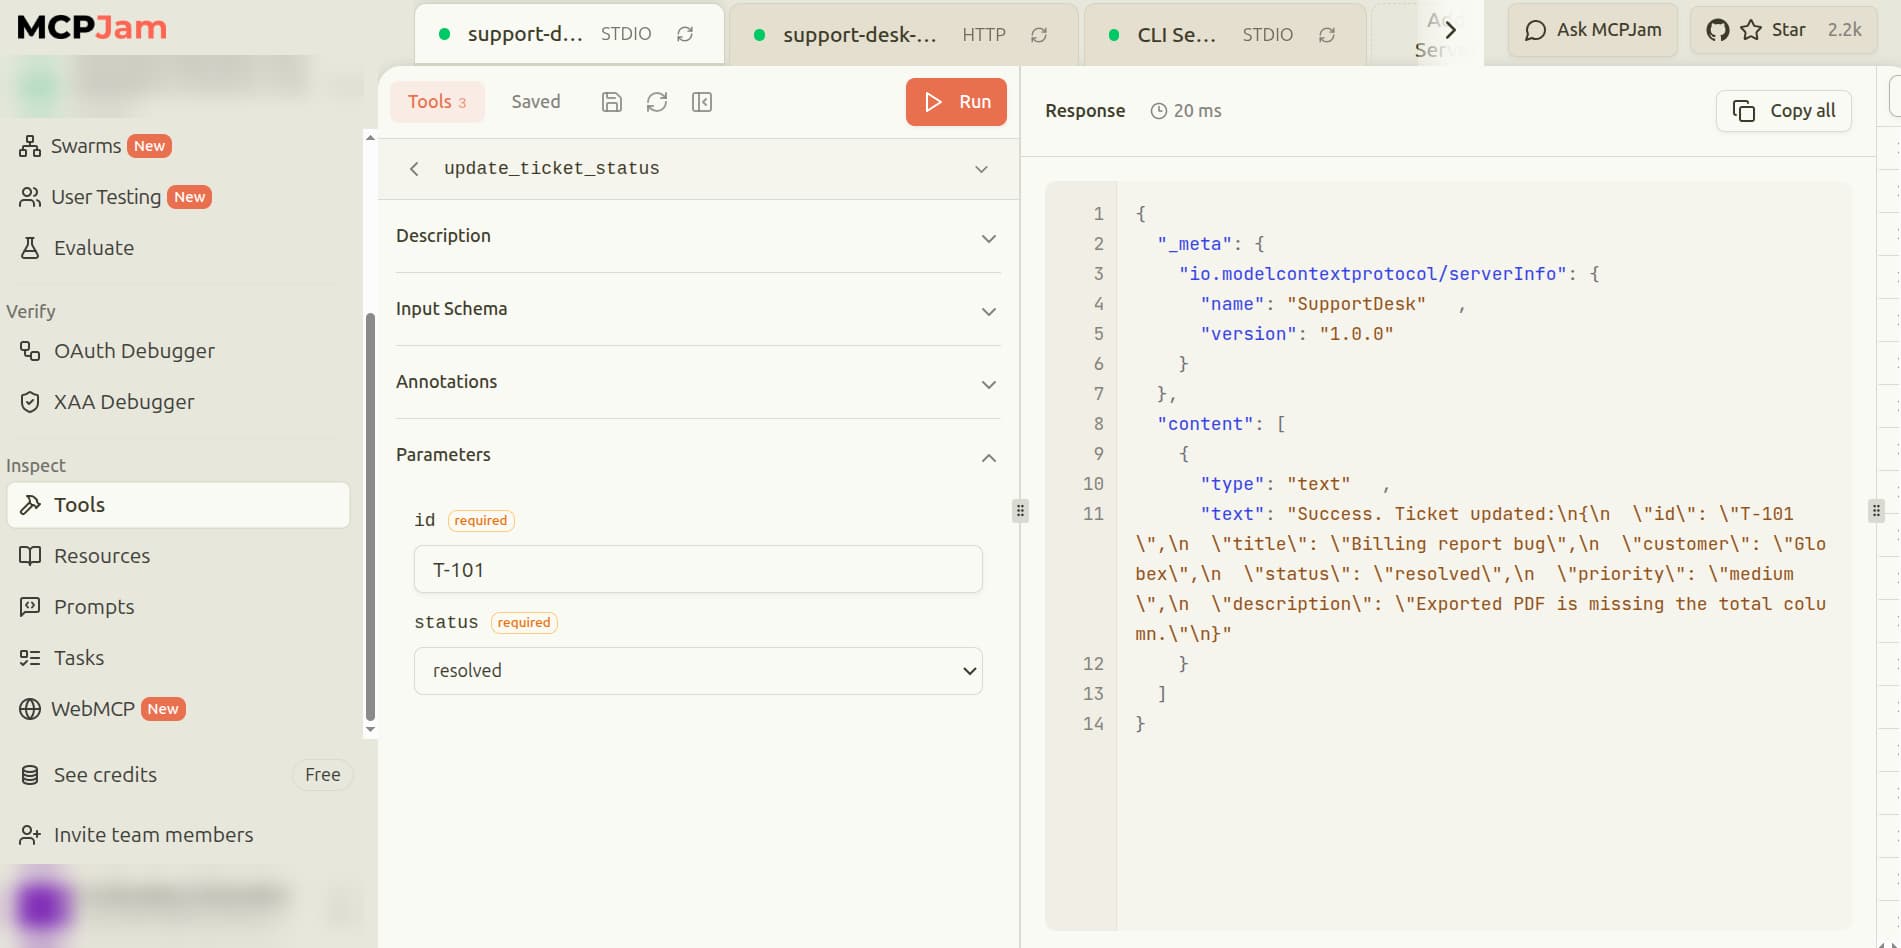The height and width of the screenshot is (948, 1901).
Task: Click reconnect icon on support-desk HTTP tab
Action: [x=1039, y=35]
